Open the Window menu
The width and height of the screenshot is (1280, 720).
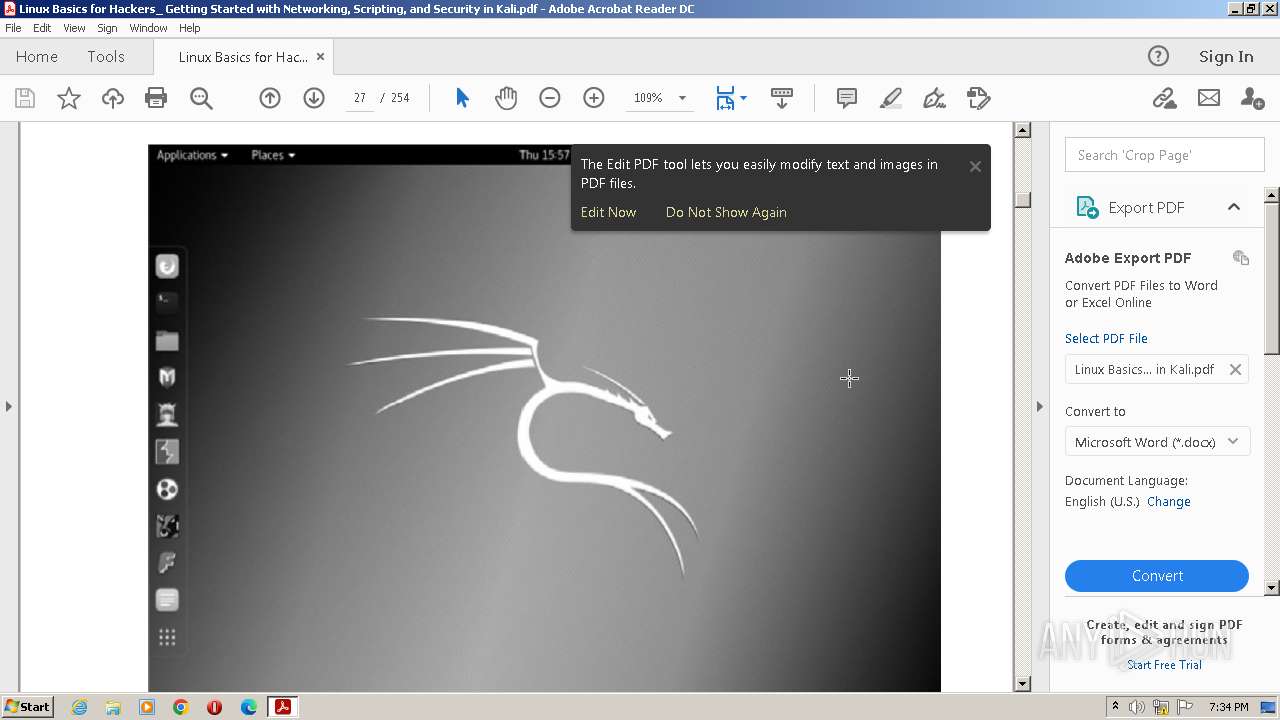[148, 28]
